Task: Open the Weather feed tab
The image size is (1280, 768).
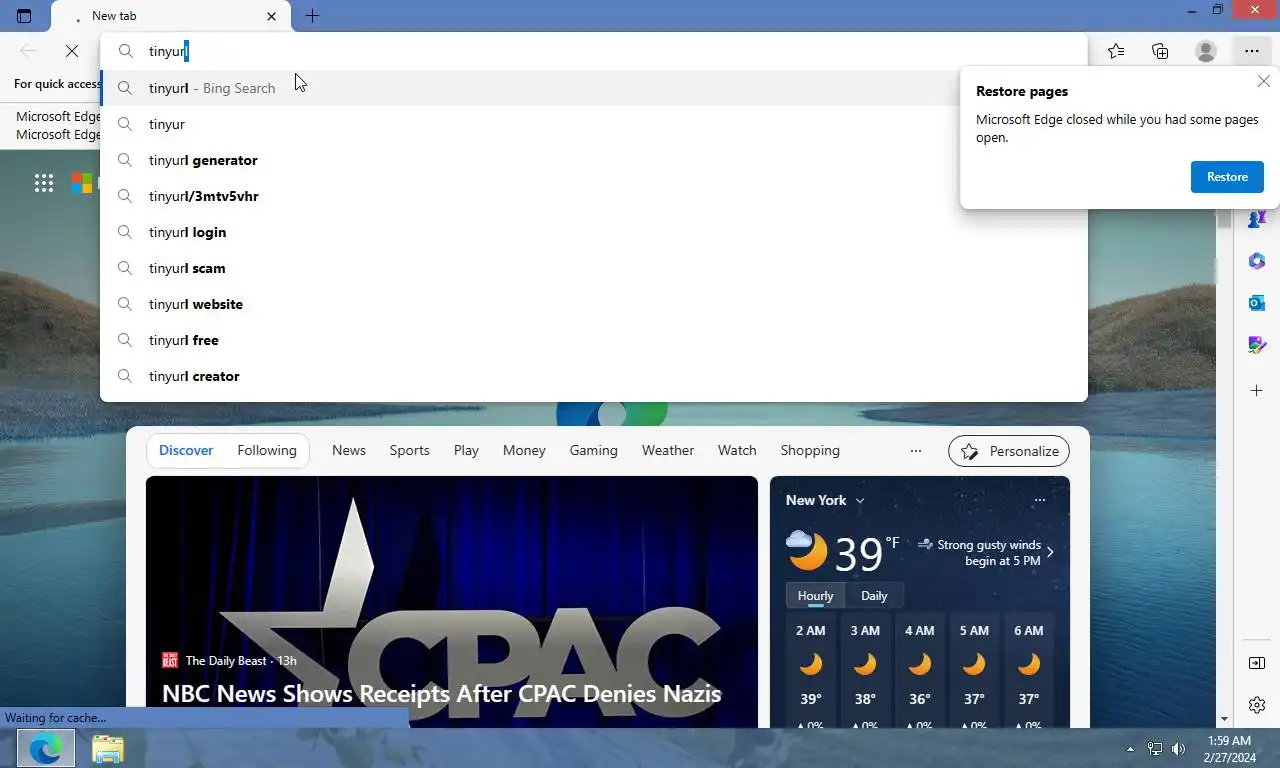Action: click(668, 450)
